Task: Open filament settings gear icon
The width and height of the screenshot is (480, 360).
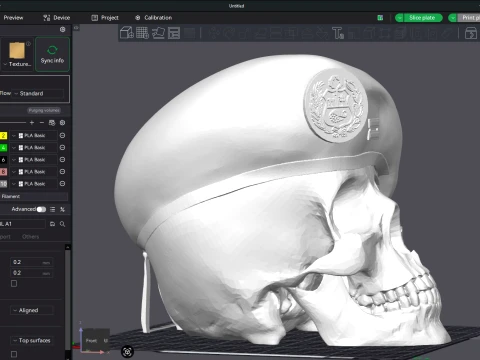Action: (x=62, y=123)
